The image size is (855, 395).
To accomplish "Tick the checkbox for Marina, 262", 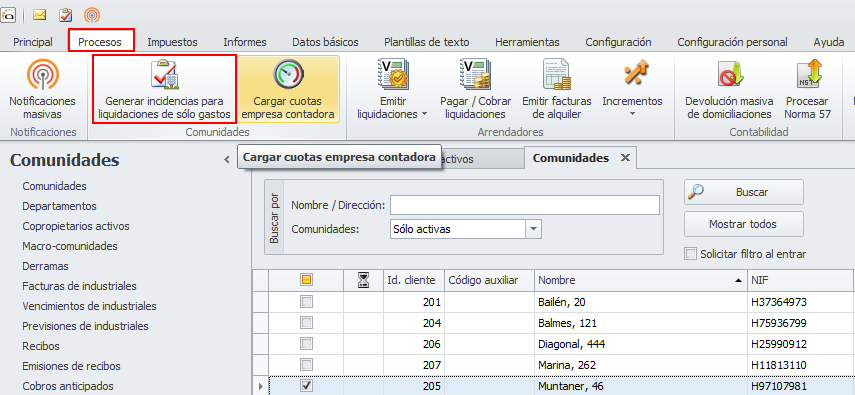I will [306, 364].
